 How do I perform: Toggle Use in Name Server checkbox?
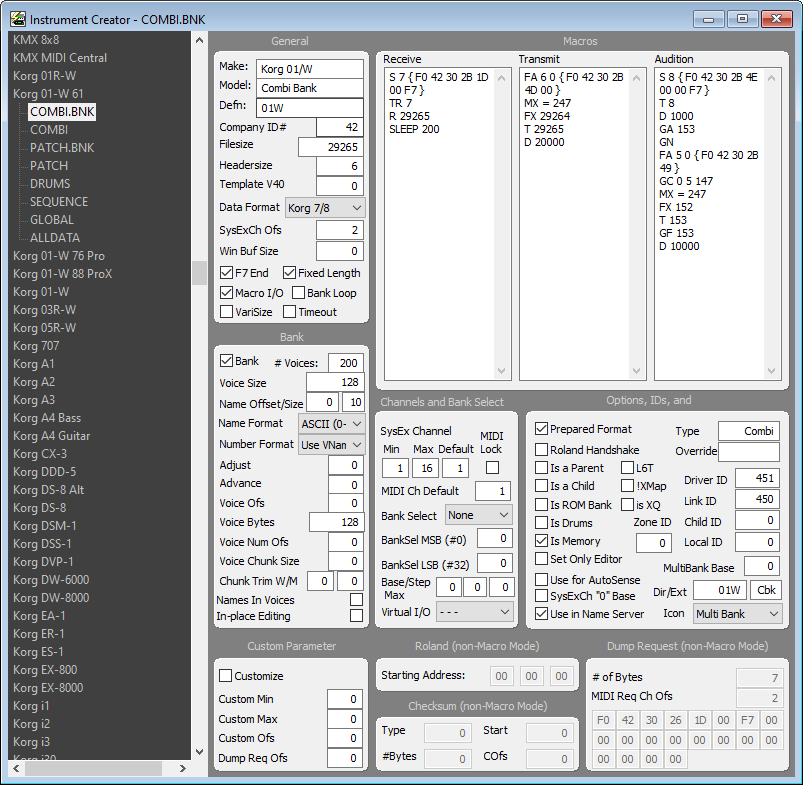(541, 613)
